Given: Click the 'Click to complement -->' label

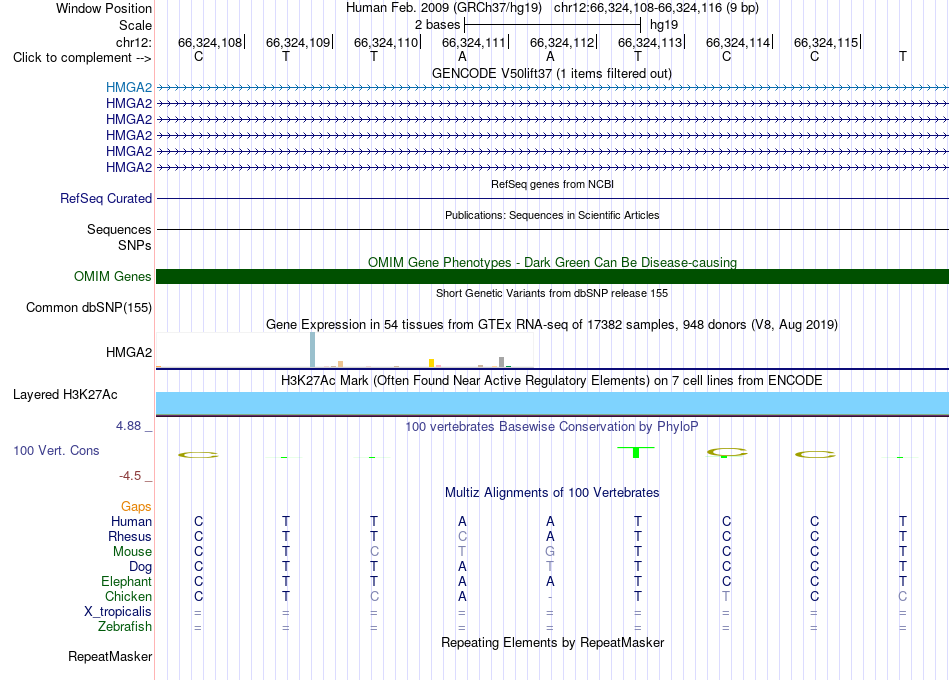Looking at the screenshot, I should coord(82,58).
